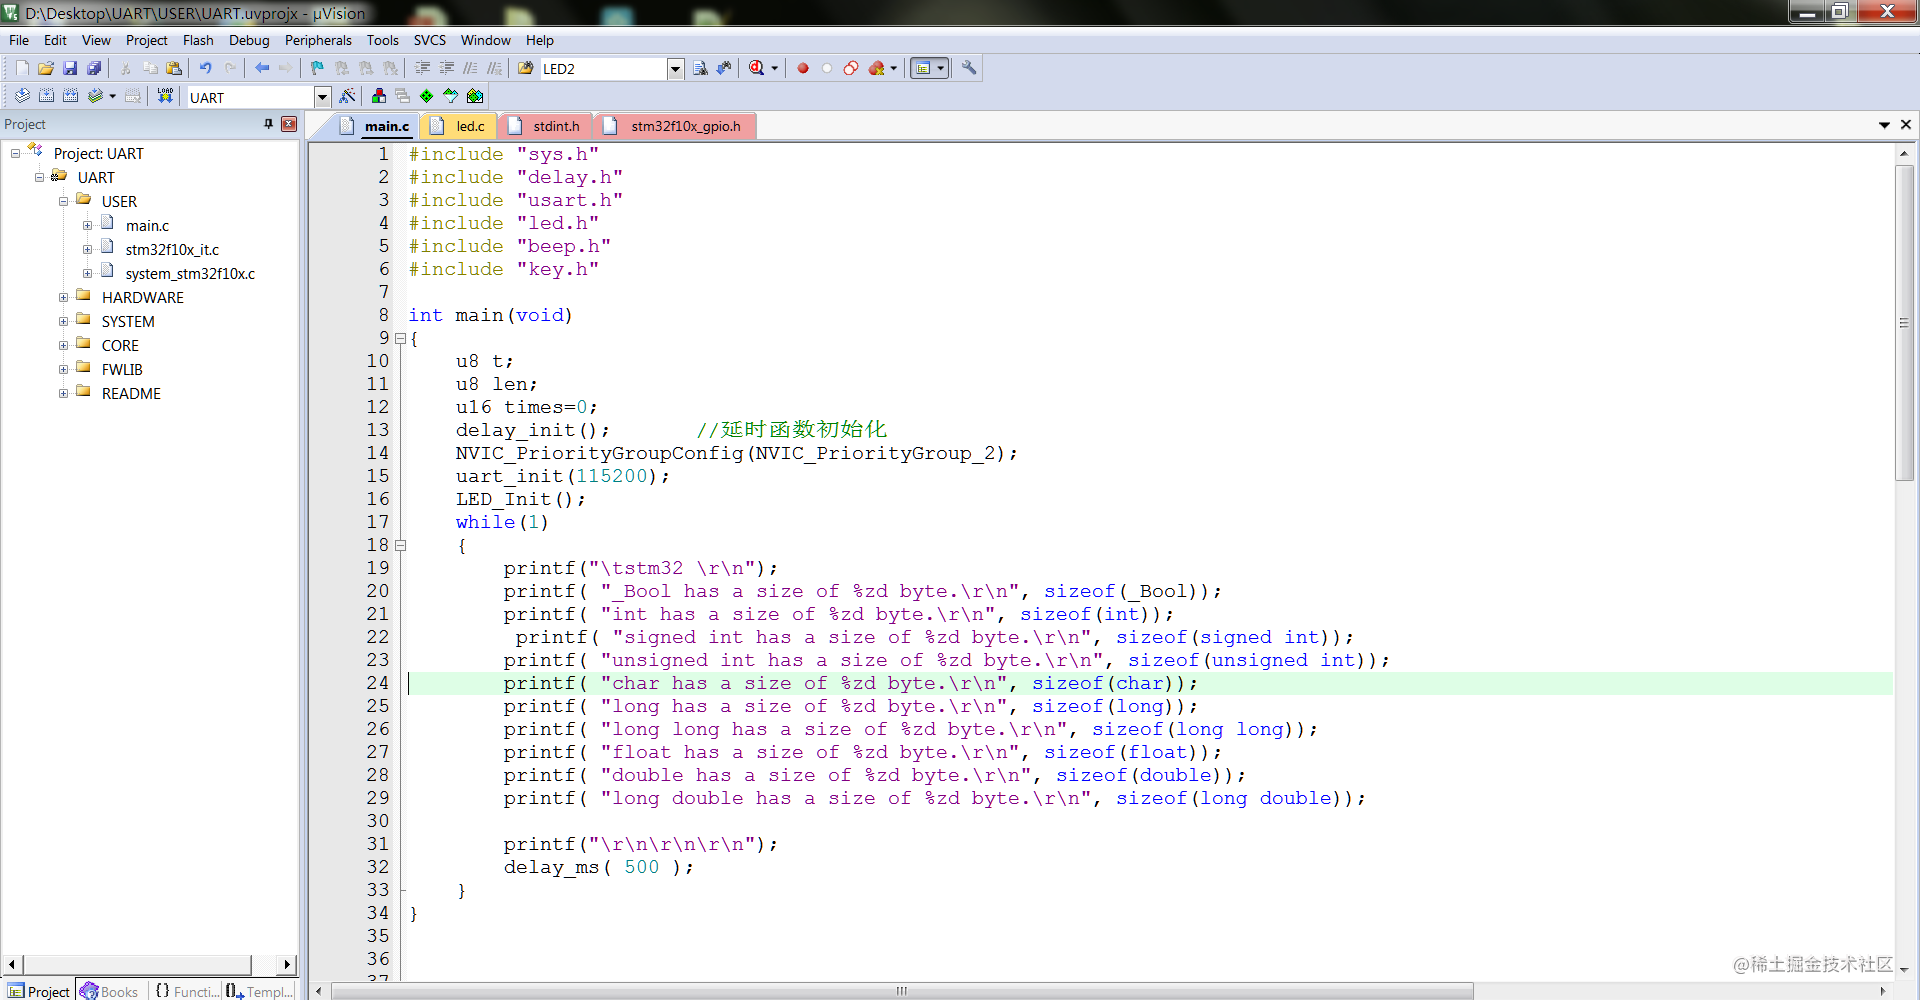Open the Pack Installer
The height and width of the screenshot is (1000, 1920).
coord(475,96)
